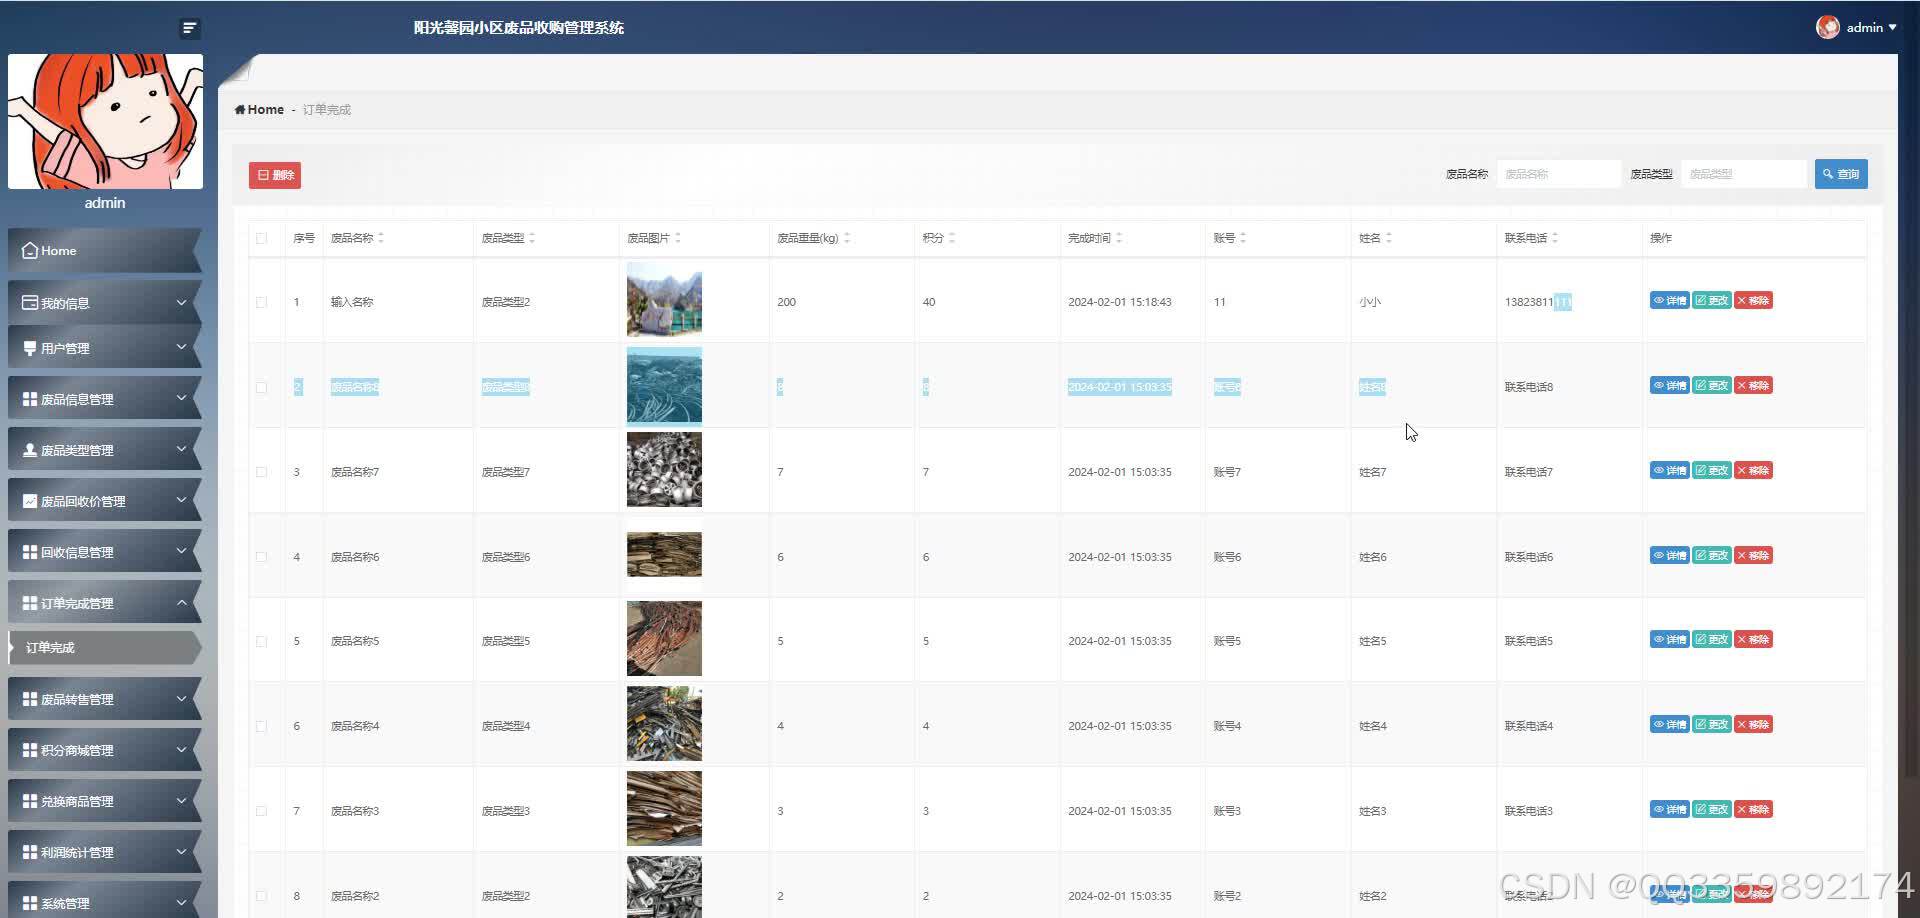Click 移除 for row 输入名称
1920x918 pixels.
1753,301
